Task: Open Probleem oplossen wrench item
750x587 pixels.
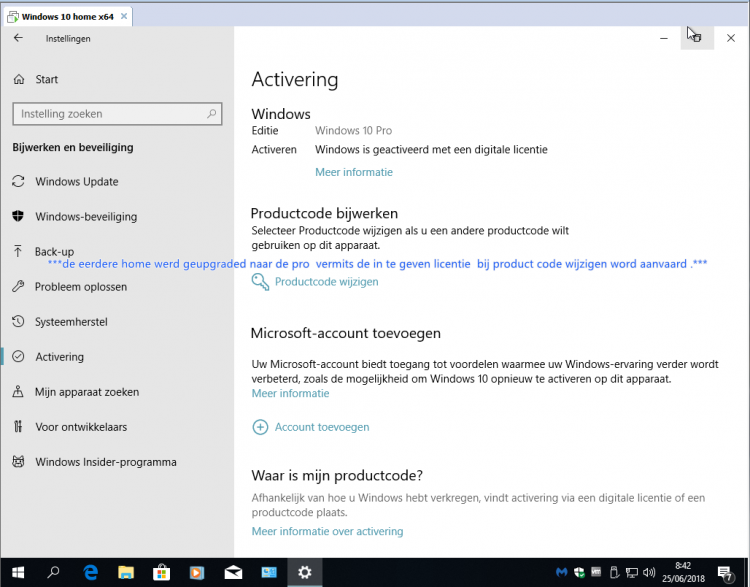Action: (80, 287)
